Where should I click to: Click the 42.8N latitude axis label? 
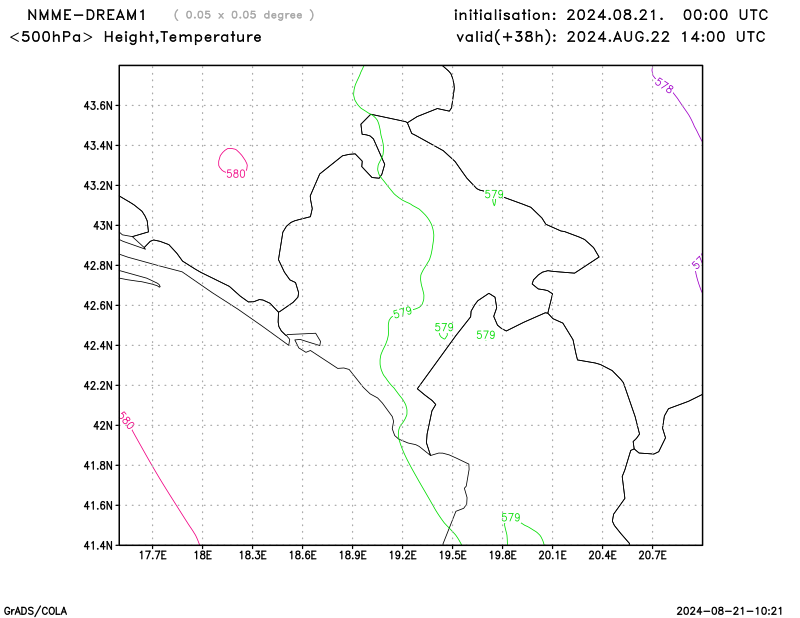[x=98, y=265]
